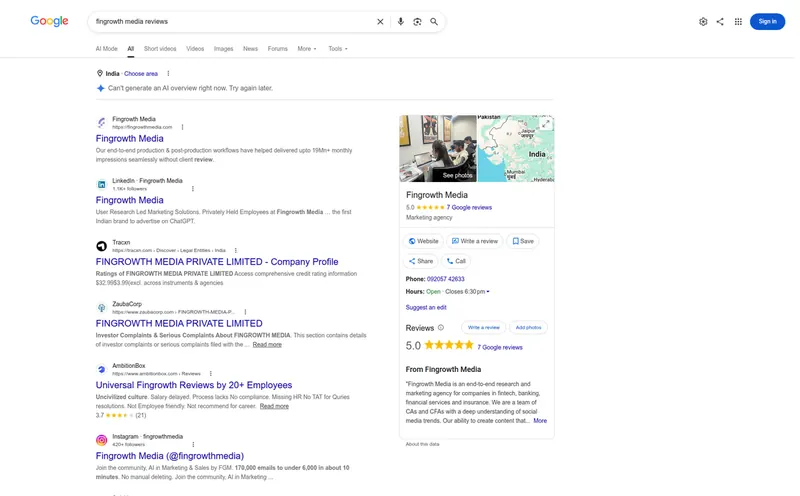Open quick settings gear icon
The width and height of the screenshot is (800, 496).
coord(703,21)
